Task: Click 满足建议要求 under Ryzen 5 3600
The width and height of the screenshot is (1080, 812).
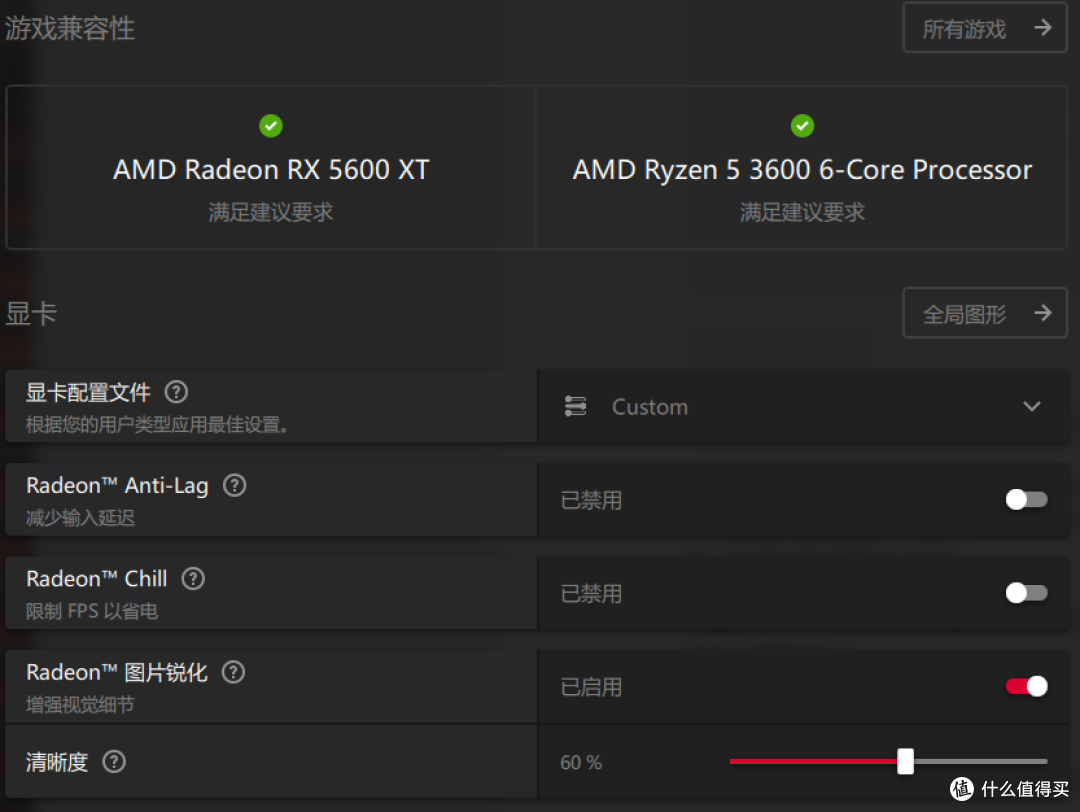Action: (802, 212)
